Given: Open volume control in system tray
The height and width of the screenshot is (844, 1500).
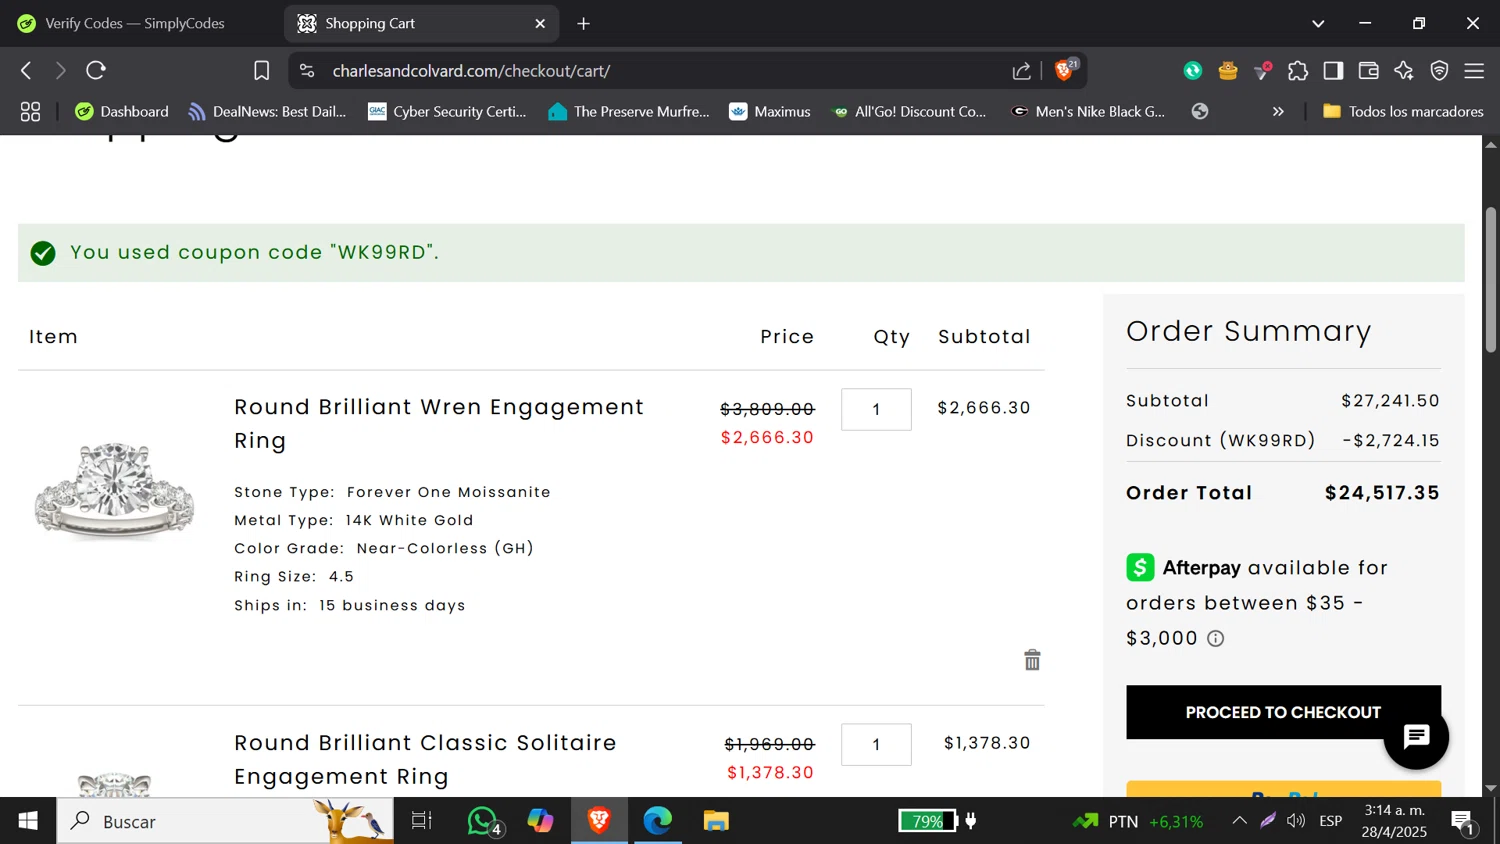Looking at the screenshot, I should [x=1296, y=821].
